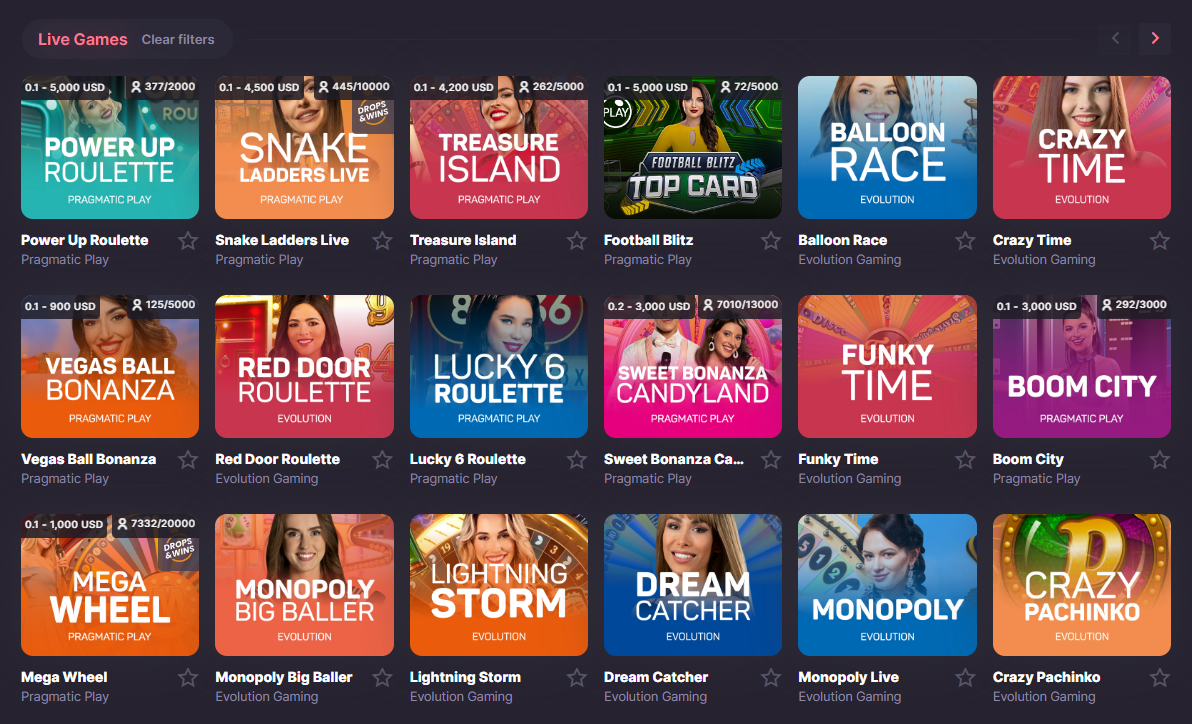Open Monopoly Big Baller game thumbnail
1192x724 pixels.
pyautogui.click(x=304, y=585)
